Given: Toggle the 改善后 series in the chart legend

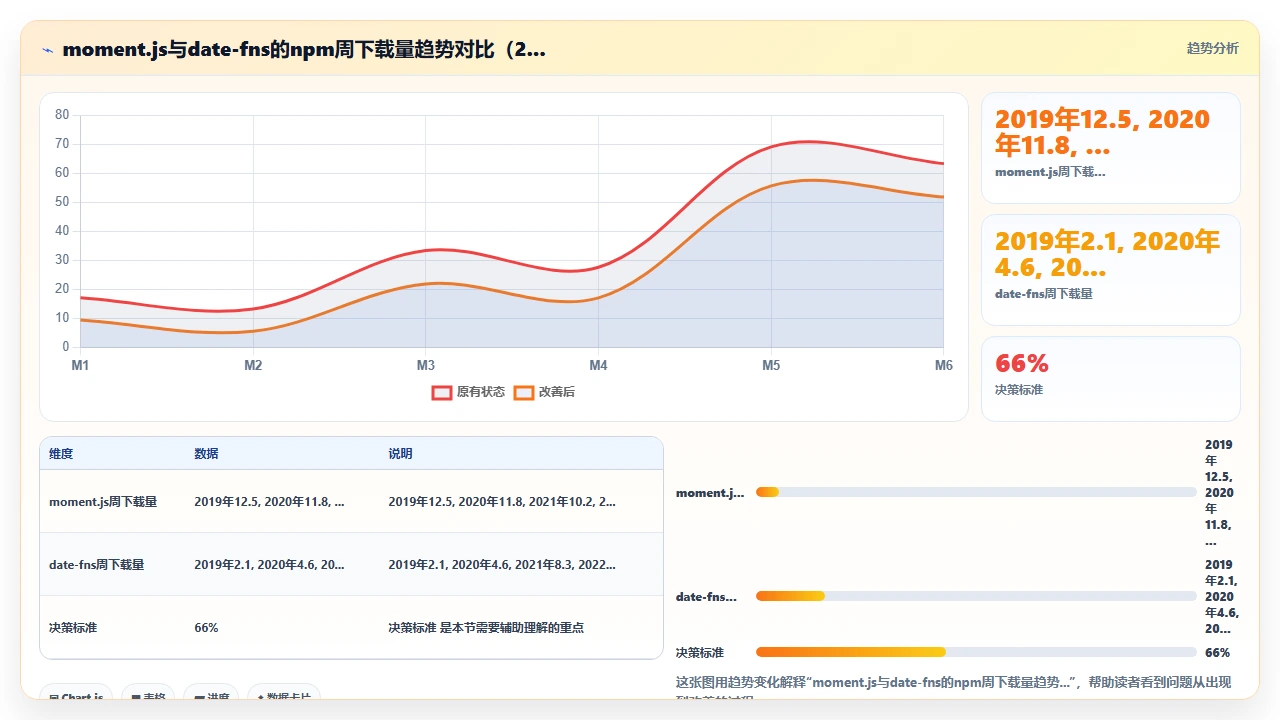Looking at the screenshot, I should point(544,392).
